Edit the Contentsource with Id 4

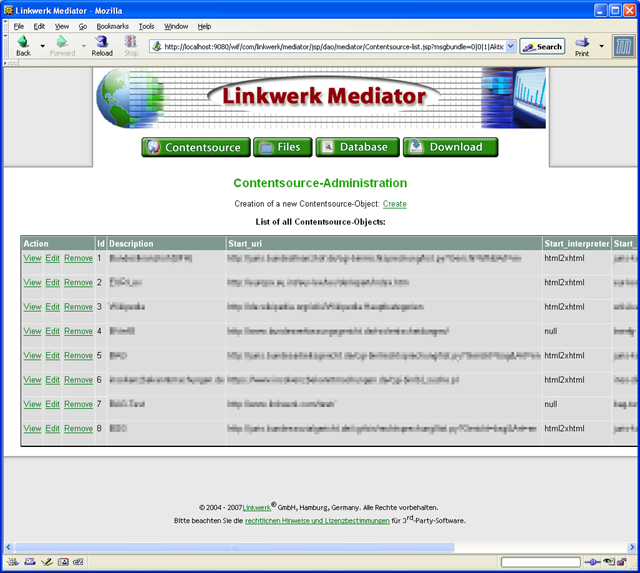coord(53,331)
